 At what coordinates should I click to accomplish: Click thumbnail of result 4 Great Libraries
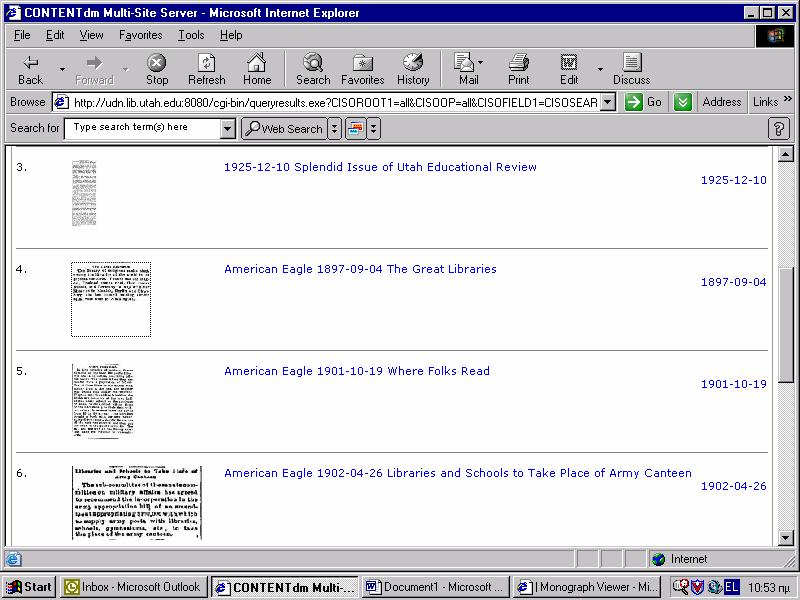pos(111,299)
